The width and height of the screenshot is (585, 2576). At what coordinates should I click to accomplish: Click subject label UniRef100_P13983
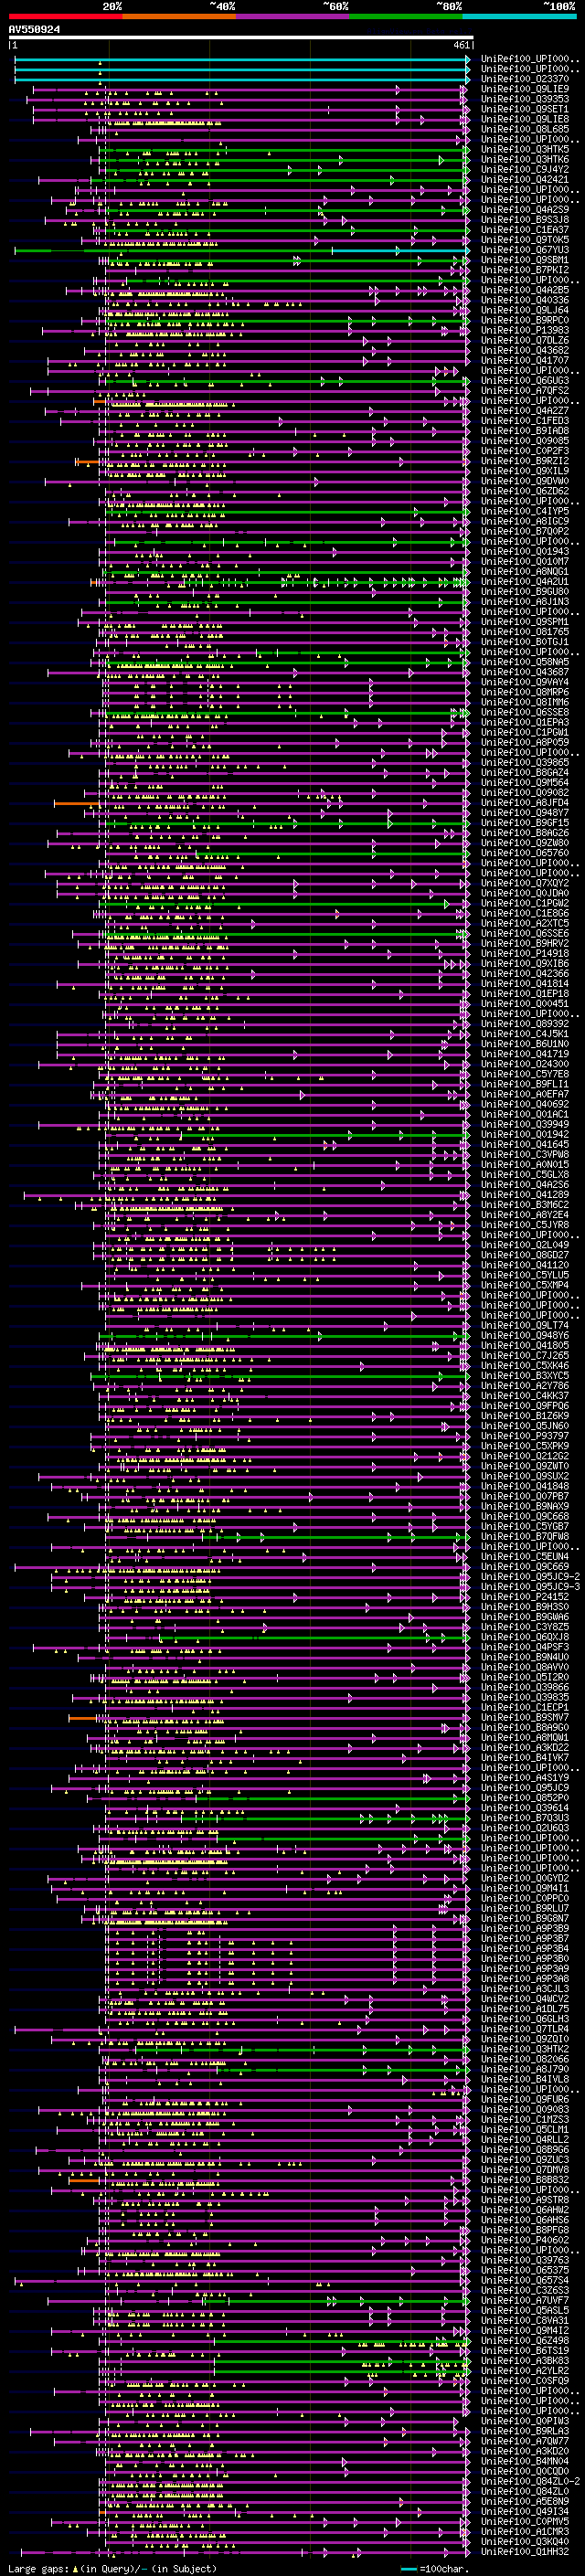click(x=525, y=330)
